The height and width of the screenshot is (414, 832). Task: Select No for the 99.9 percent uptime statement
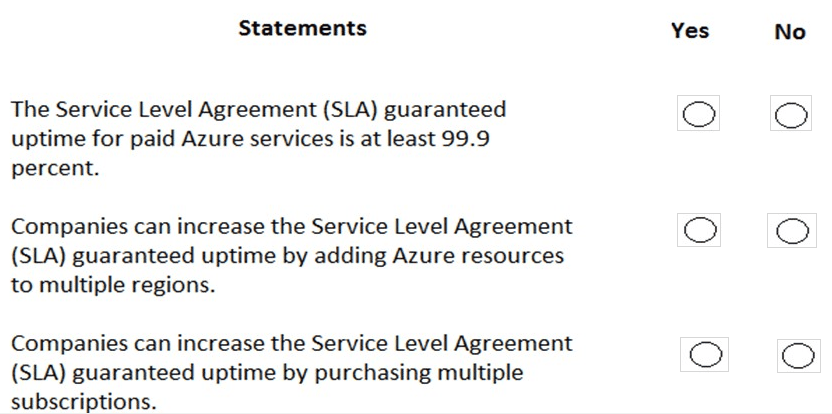tap(790, 118)
